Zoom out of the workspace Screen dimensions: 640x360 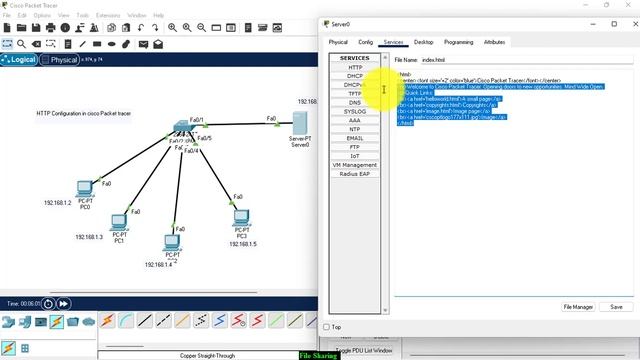[x=202, y=28]
